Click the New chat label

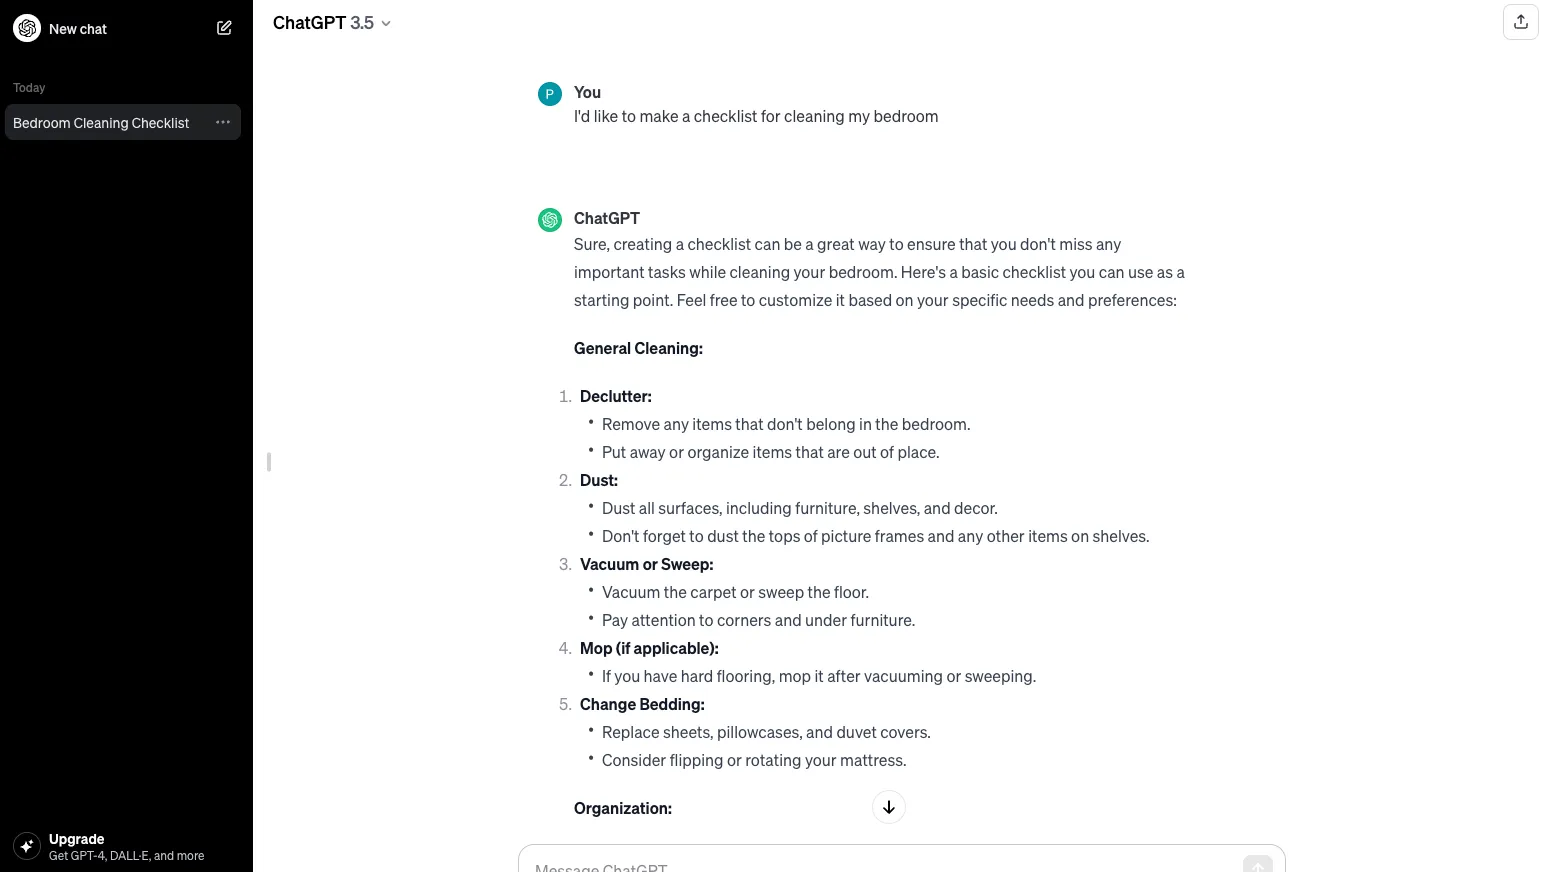pyautogui.click(x=78, y=29)
